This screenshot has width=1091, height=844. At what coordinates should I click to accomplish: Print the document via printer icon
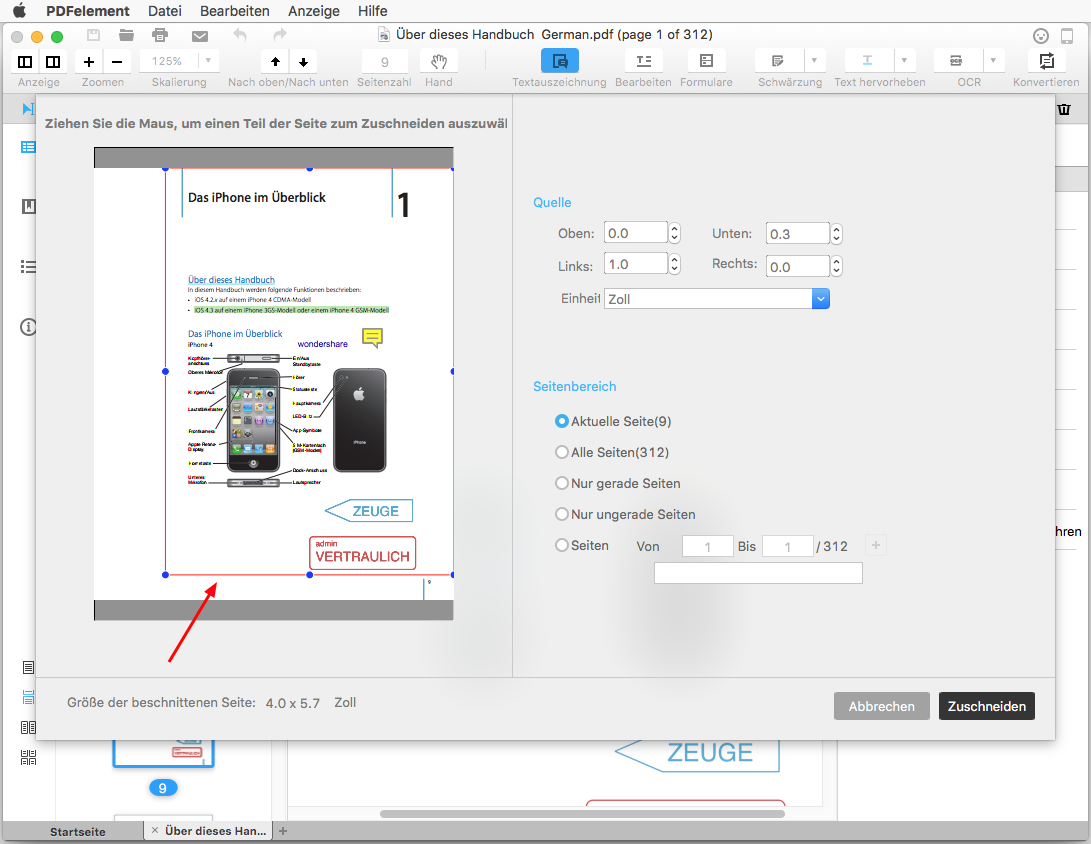tap(160, 35)
